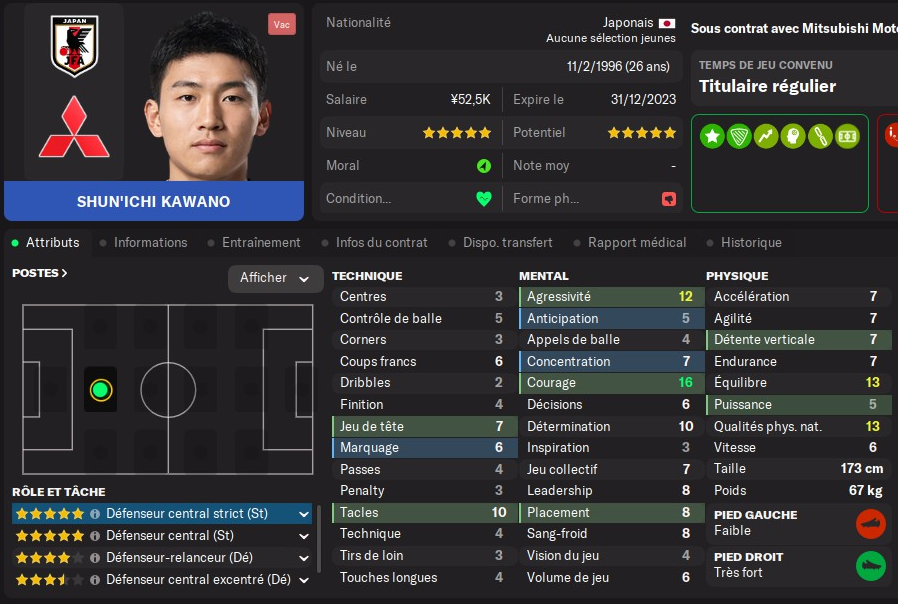Click the green right foot boot indicator
The height and width of the screenshot is (604, 898).
[871, 566]
